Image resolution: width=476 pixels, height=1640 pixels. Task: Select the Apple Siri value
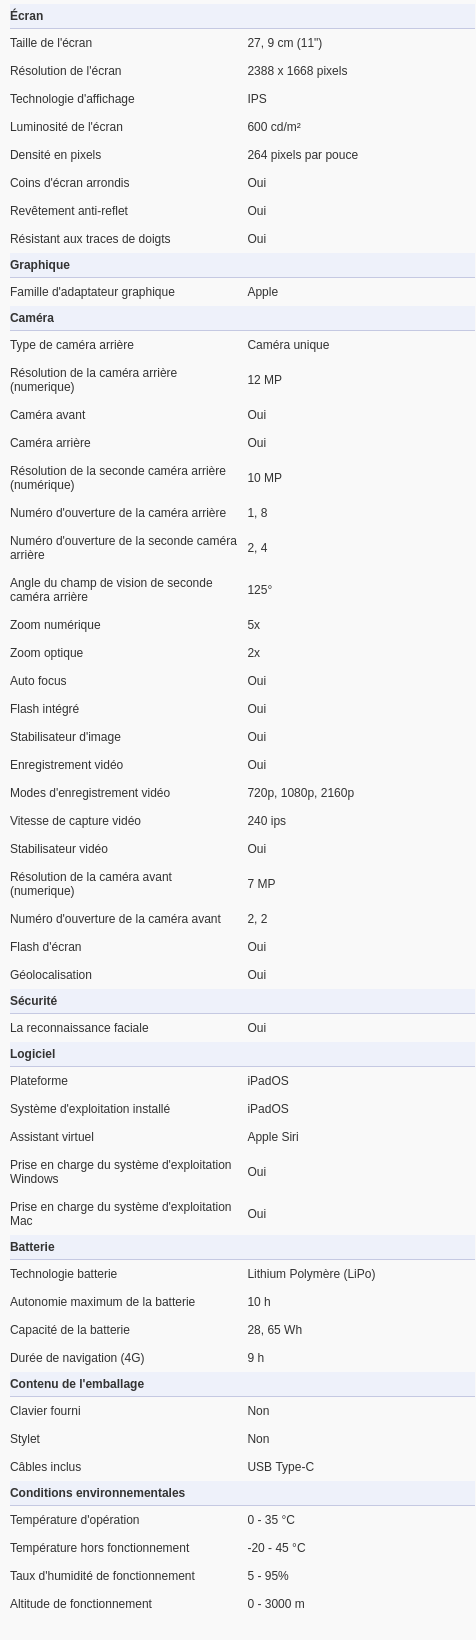tap(273, 1137)
